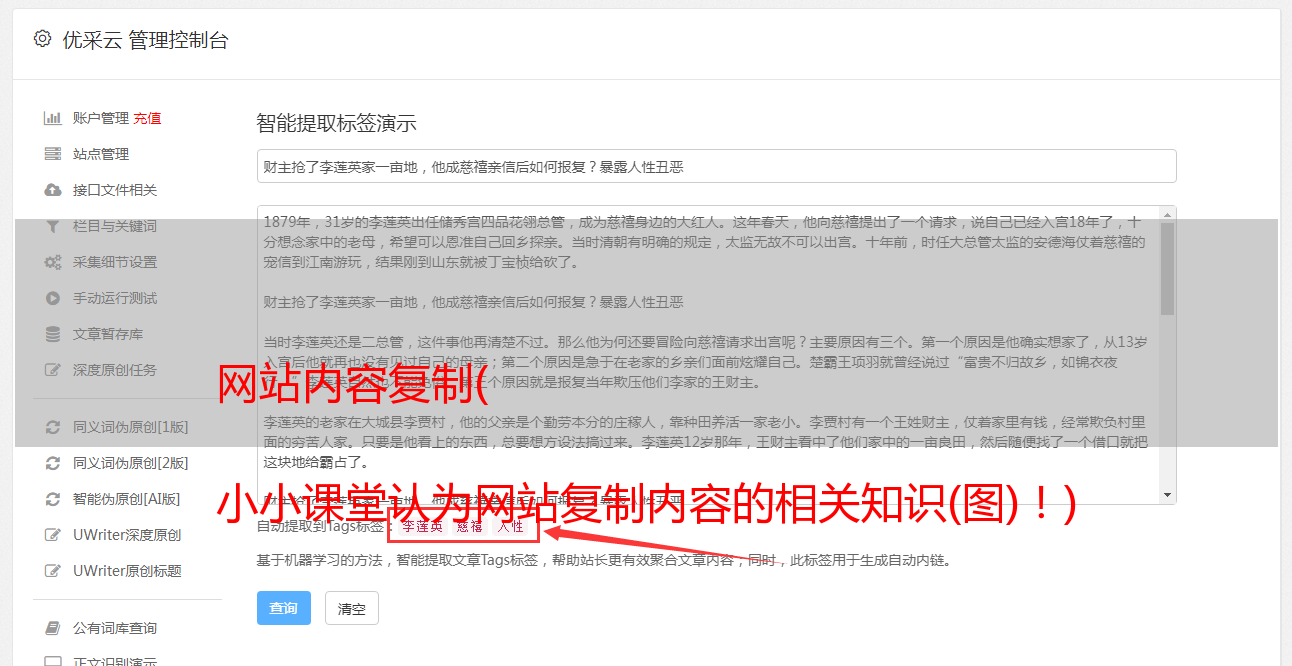This screenshot has height=666, width=1292.
Task: Open the UWriter原创标题 sidebar item
Action: [126, 571]
